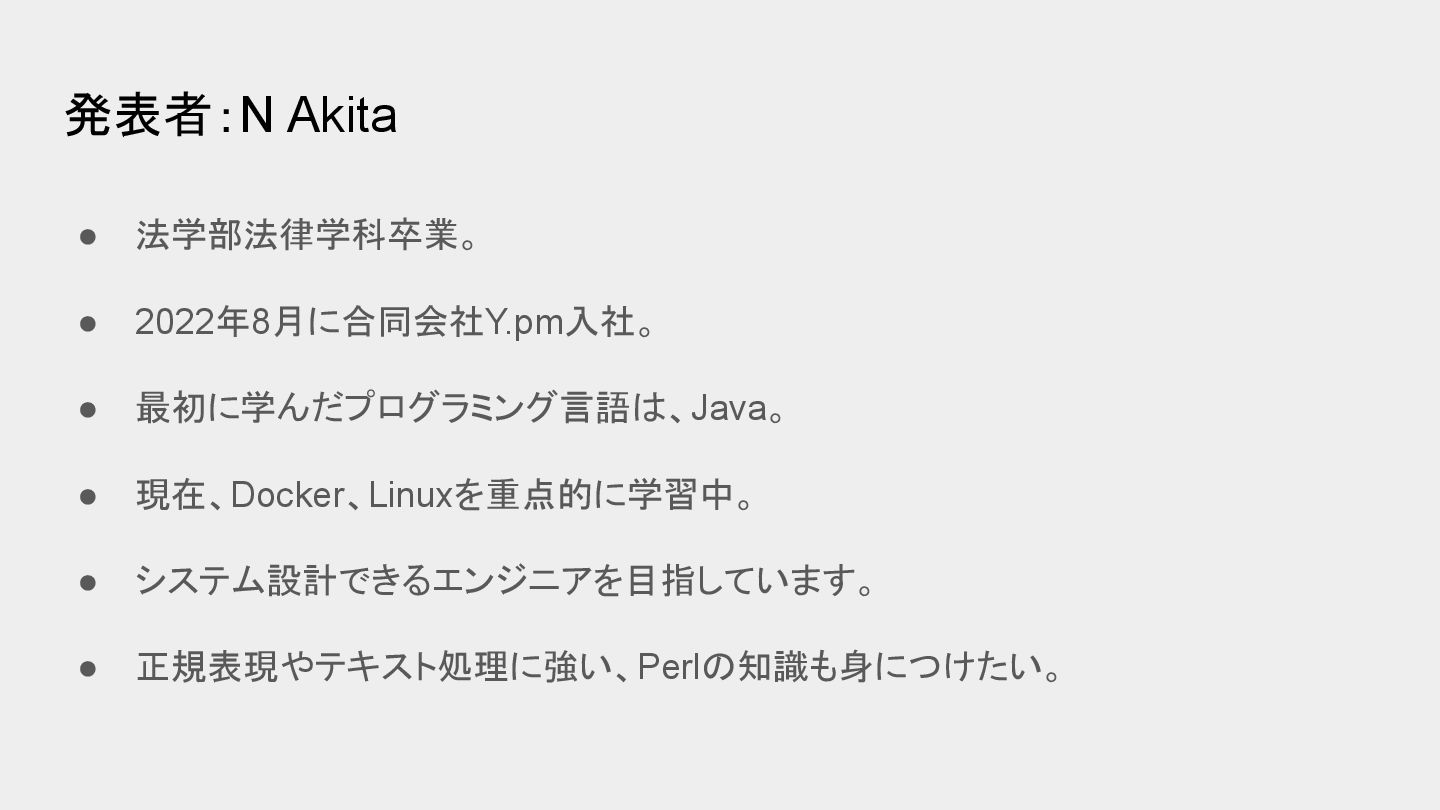Click the bullet dot before 最初に学んだ

click(x=88, y=409)
